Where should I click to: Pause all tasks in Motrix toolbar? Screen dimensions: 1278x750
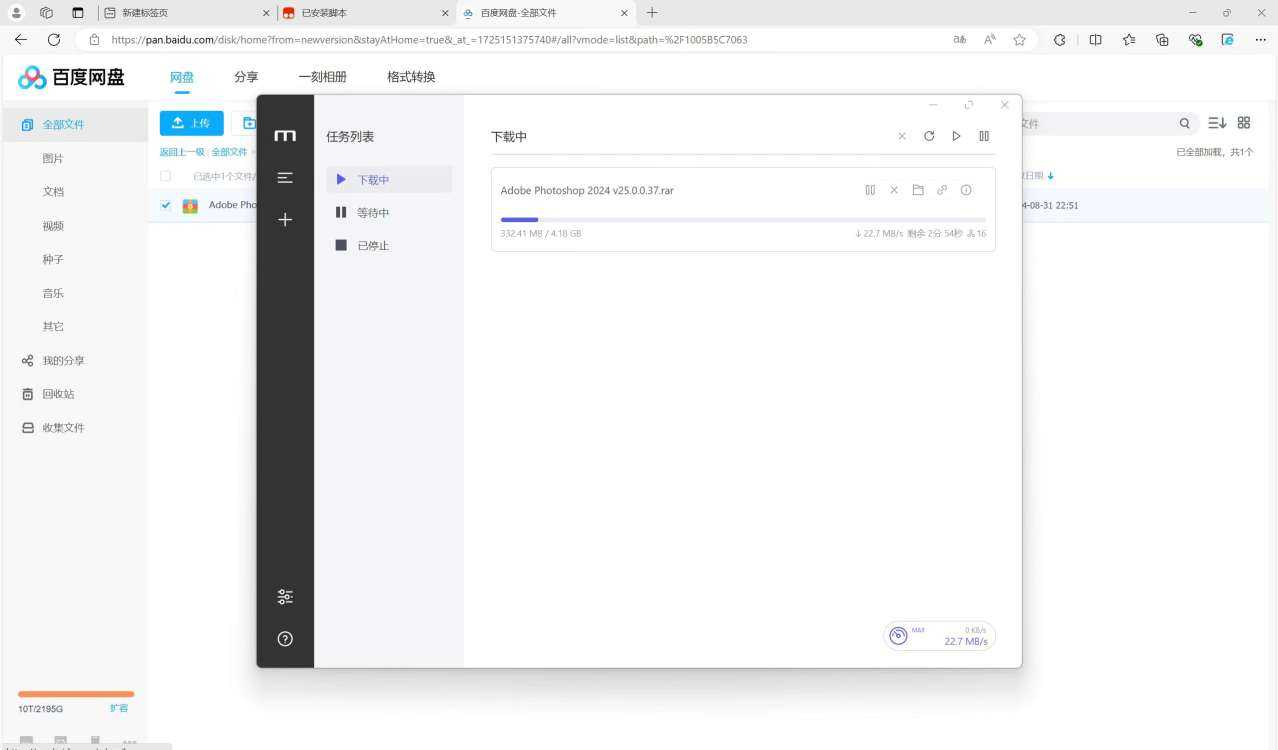pyautogui.click(x=984, y=136)
